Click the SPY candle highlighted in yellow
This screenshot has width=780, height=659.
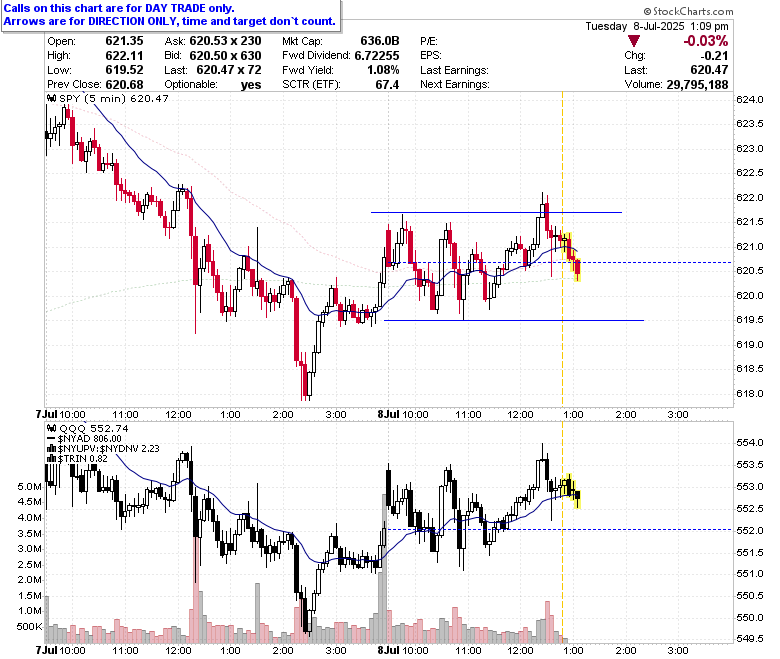pos(572,257)
